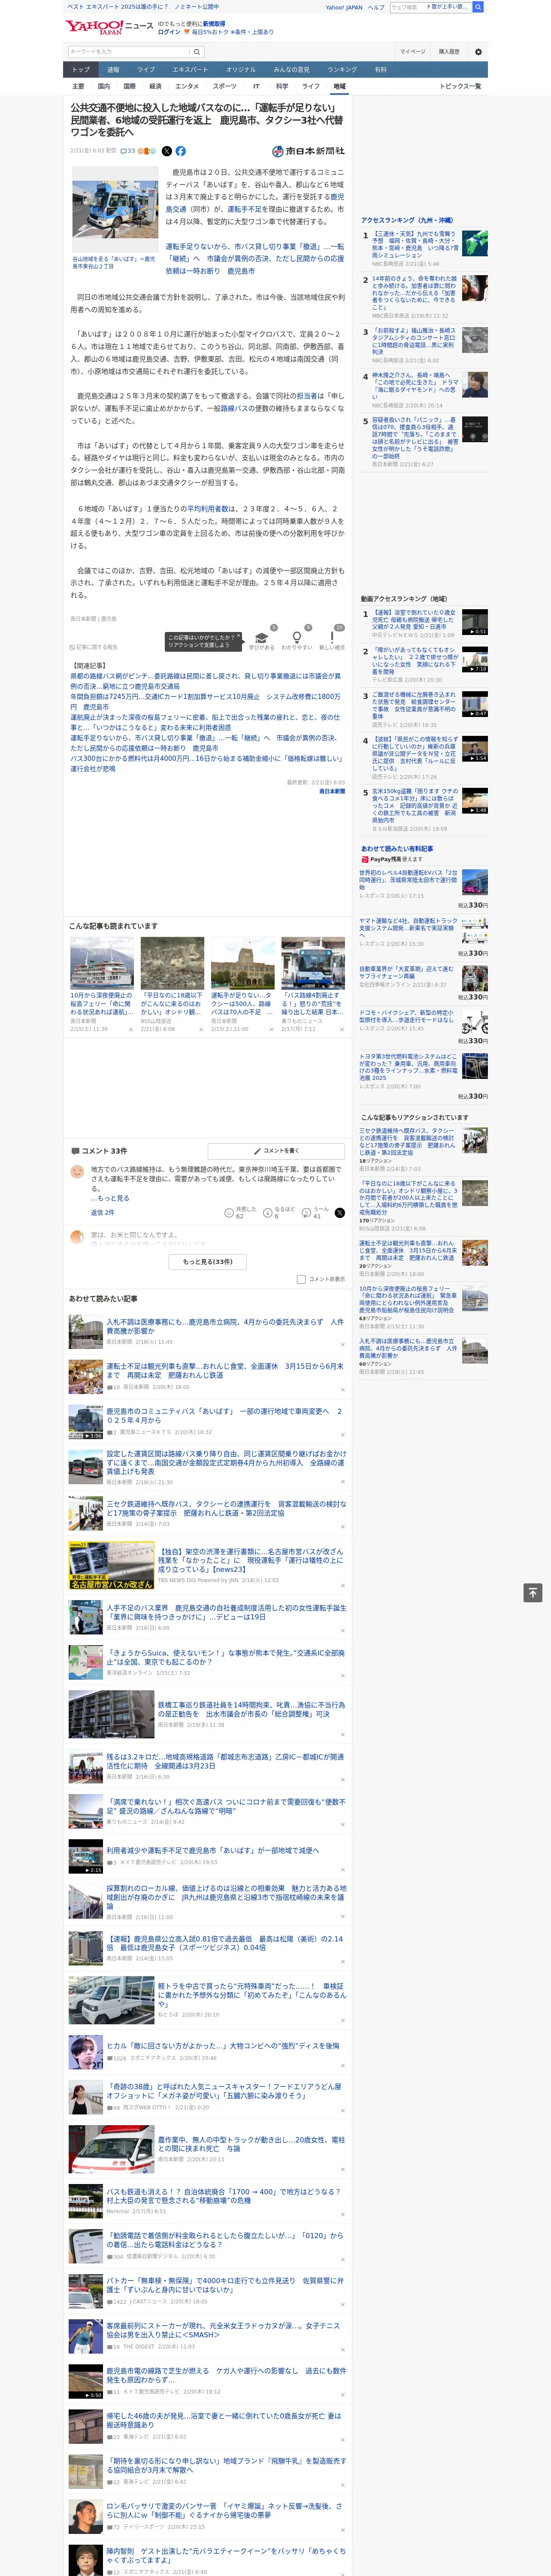Play video ranking item 1 thumbnail 0:51
The image size is (551, 2576).
[x=475, y=622]
